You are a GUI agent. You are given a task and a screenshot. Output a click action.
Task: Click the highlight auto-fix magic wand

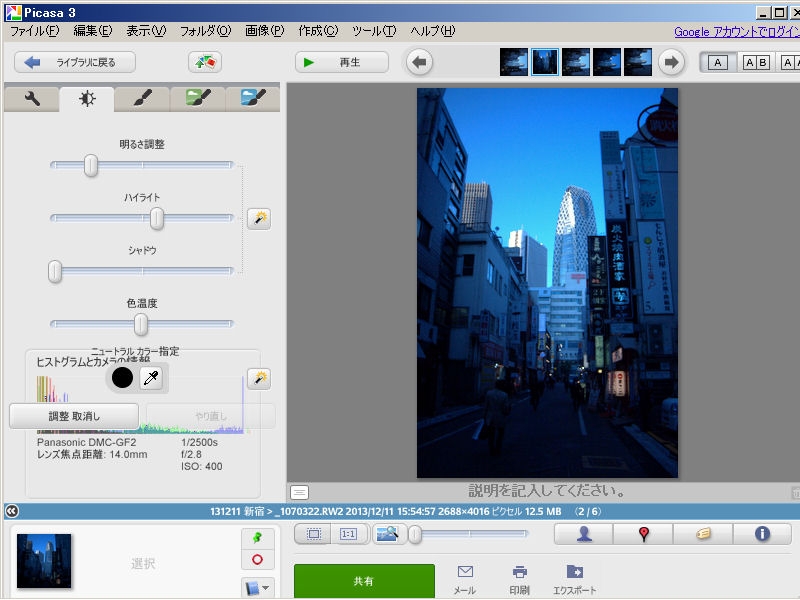point(259,218)
